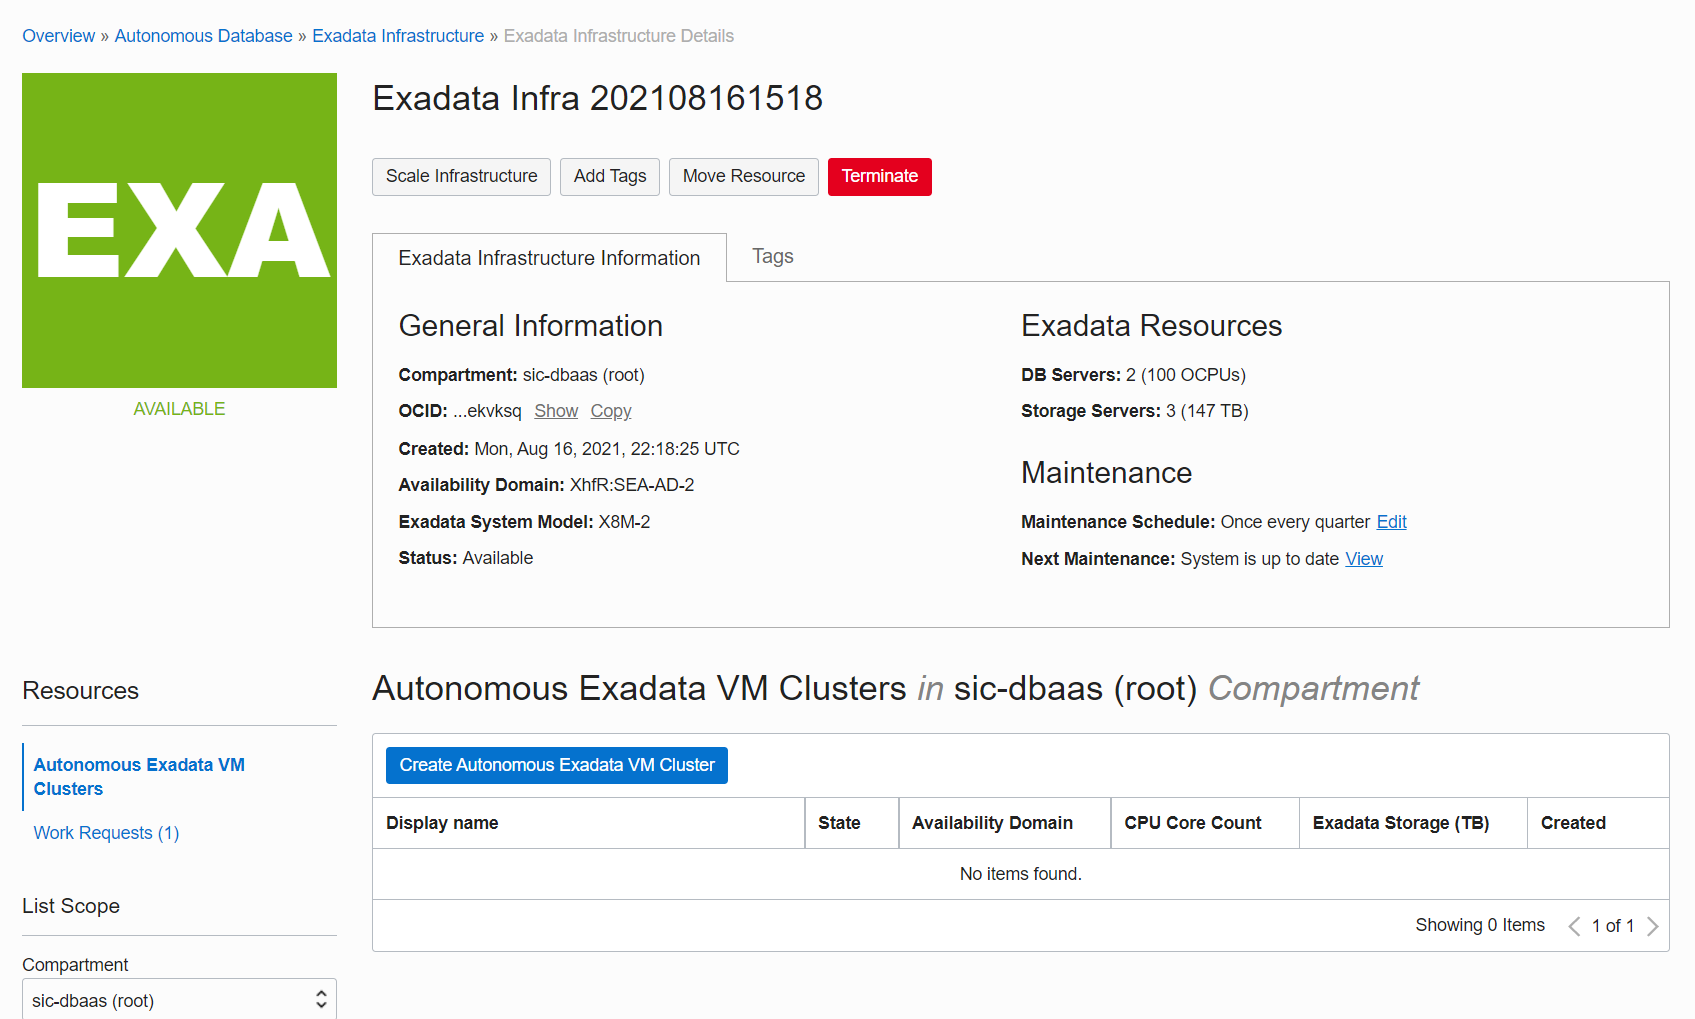Click the '1 of 1' page indicator

(x=1613, y=926)
